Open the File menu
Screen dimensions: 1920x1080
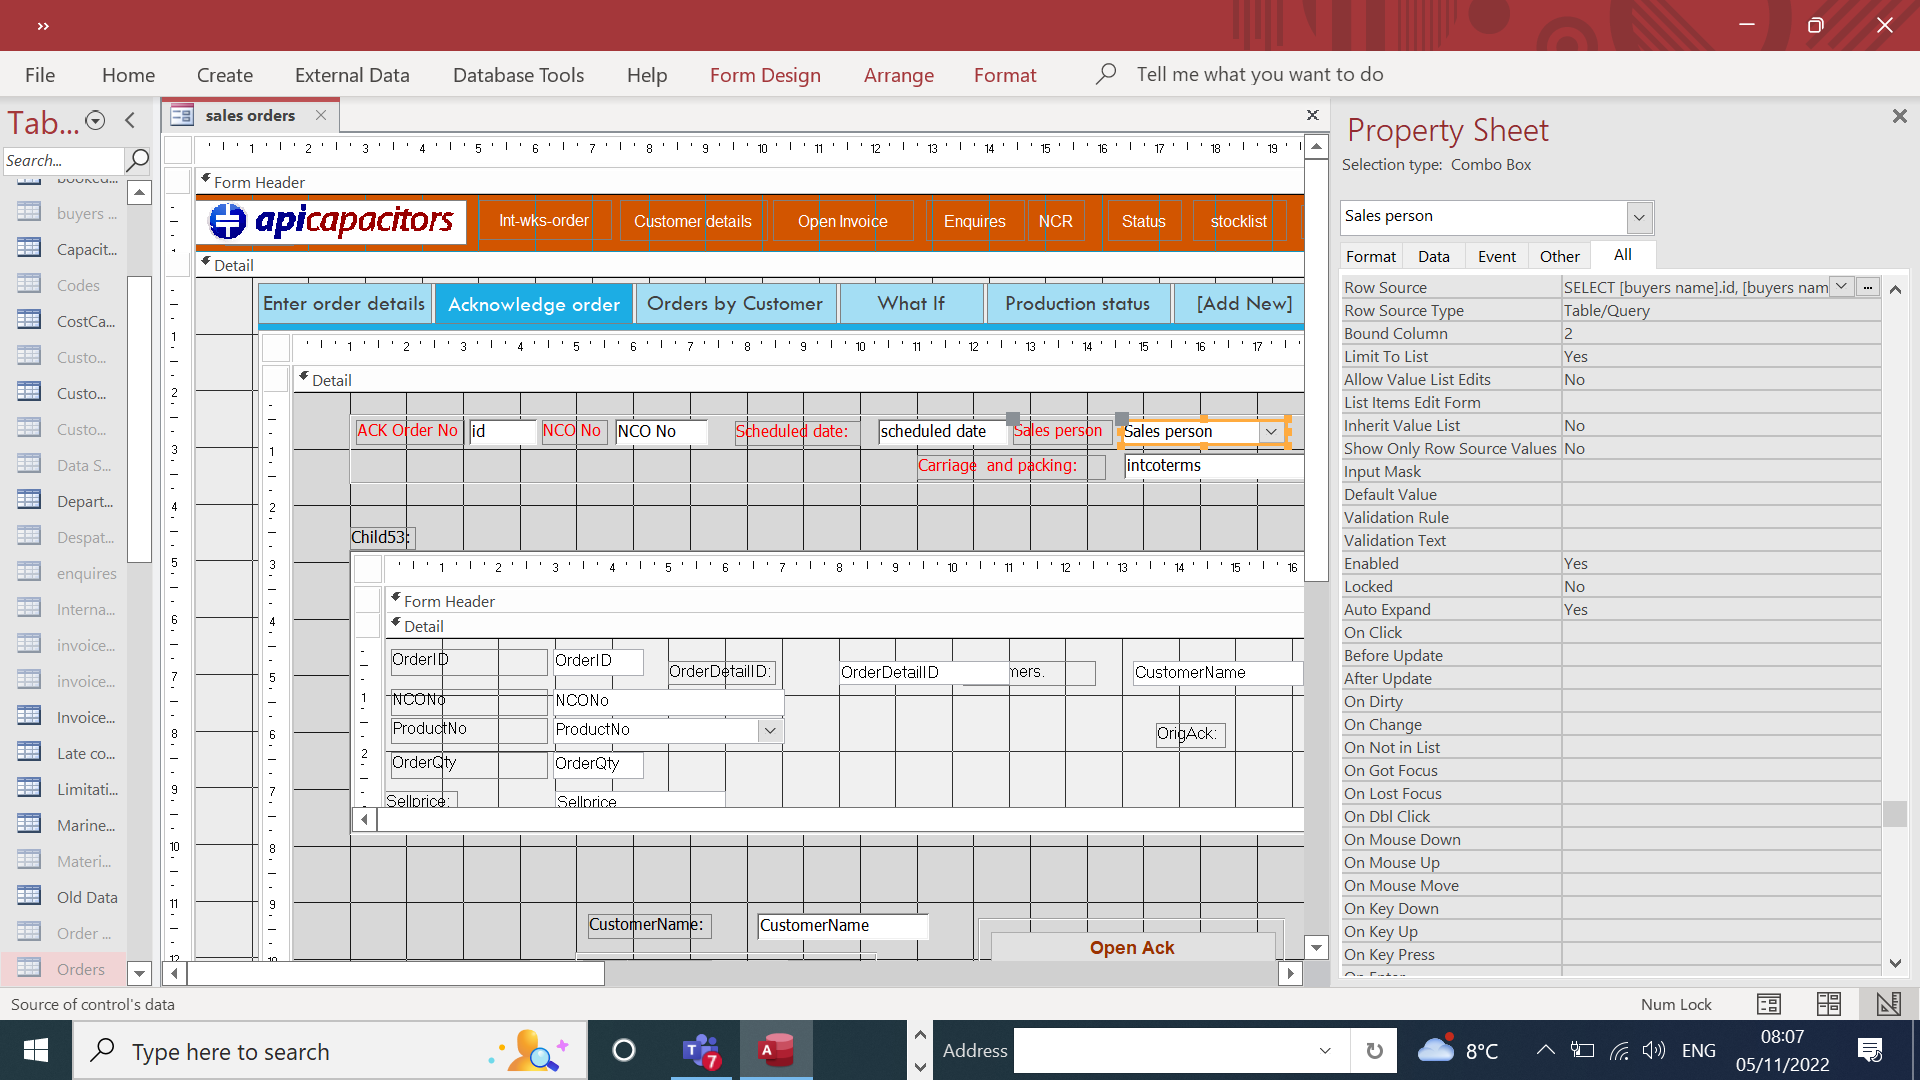(40, 75)
